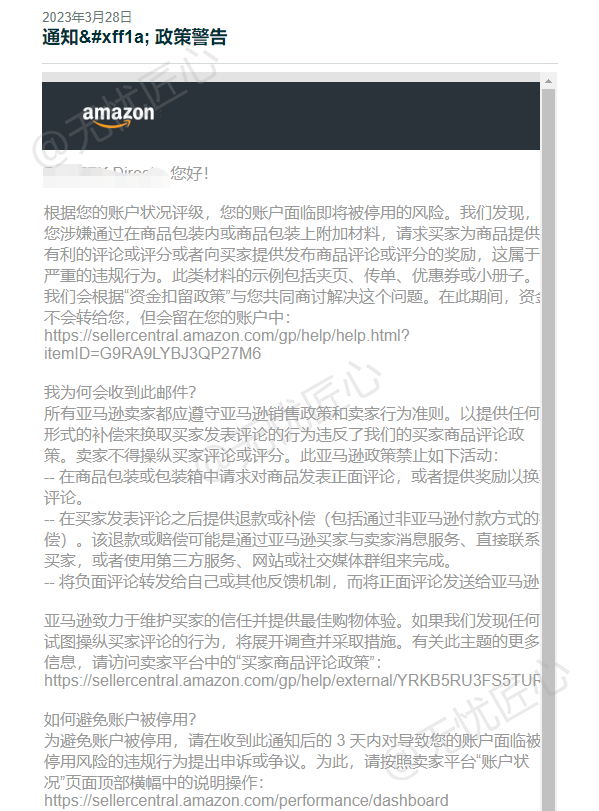The height and width of the screenshot is (811, 599).
Task: Click the 如何避免账户被停用? heading
Action: click(120, 719)
